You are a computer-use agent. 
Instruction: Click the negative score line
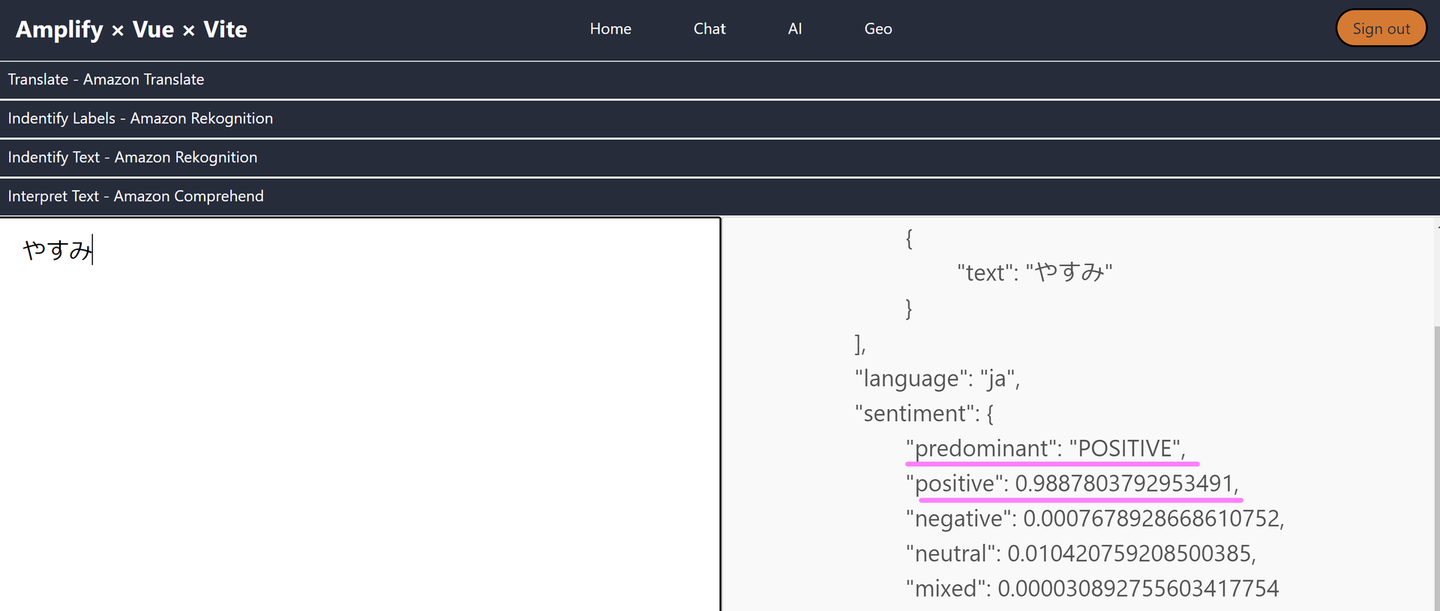coord(1094,519)
